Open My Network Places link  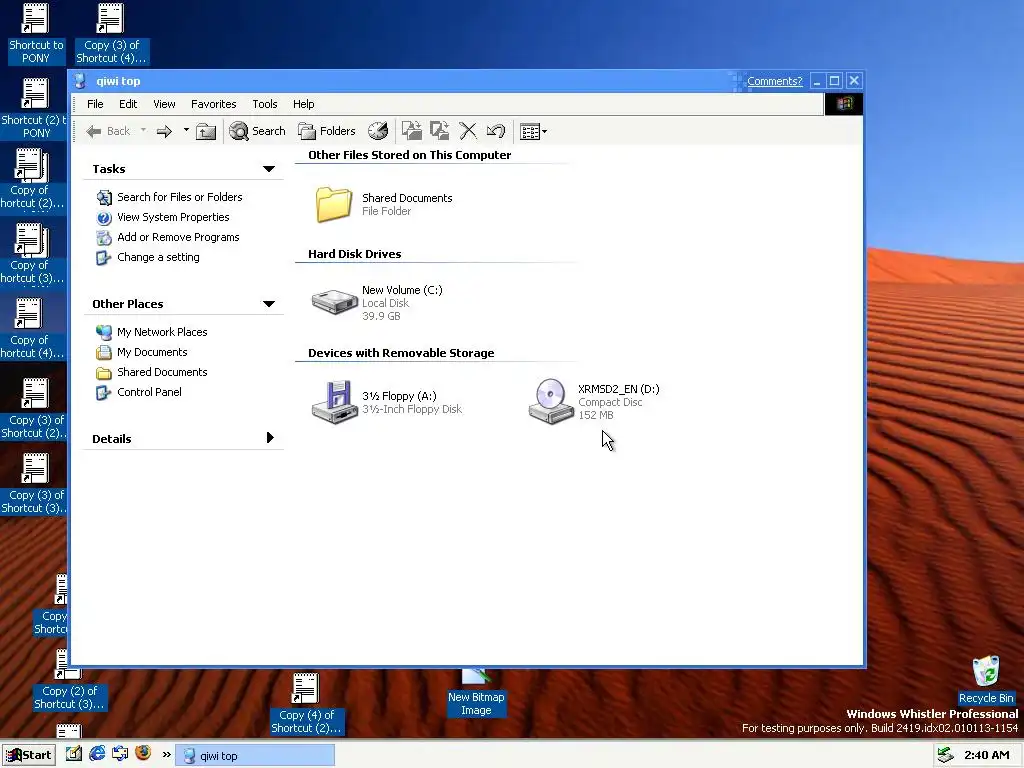pos(162,332)
